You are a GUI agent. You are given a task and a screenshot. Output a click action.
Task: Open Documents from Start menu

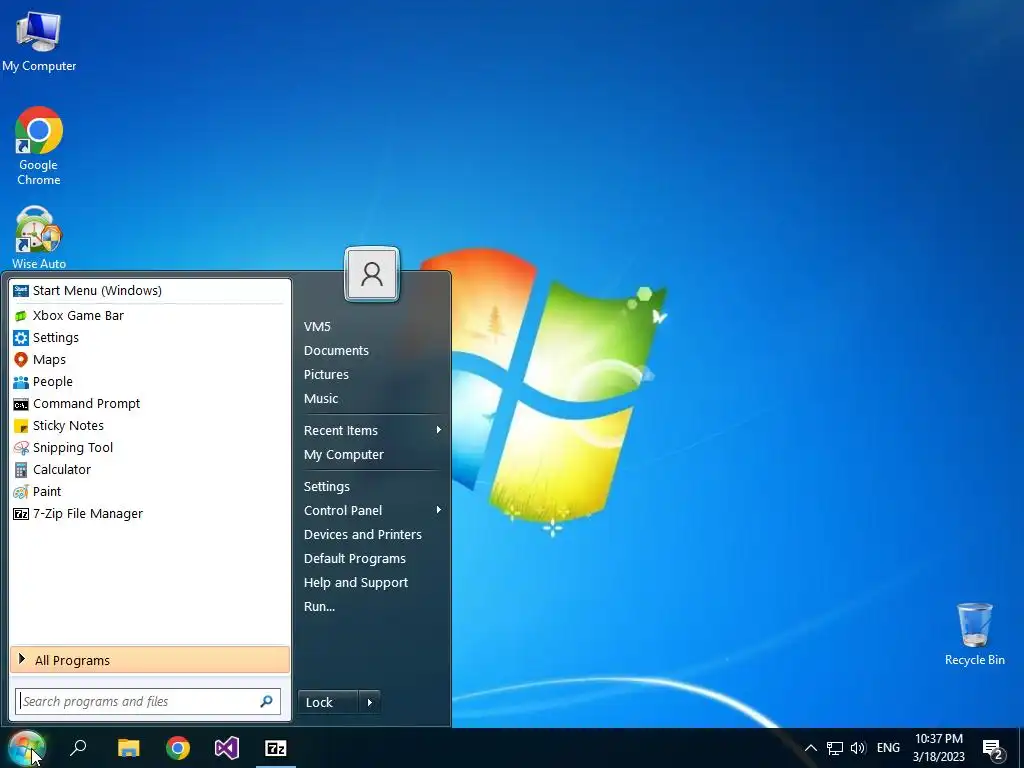click(336, 351)
